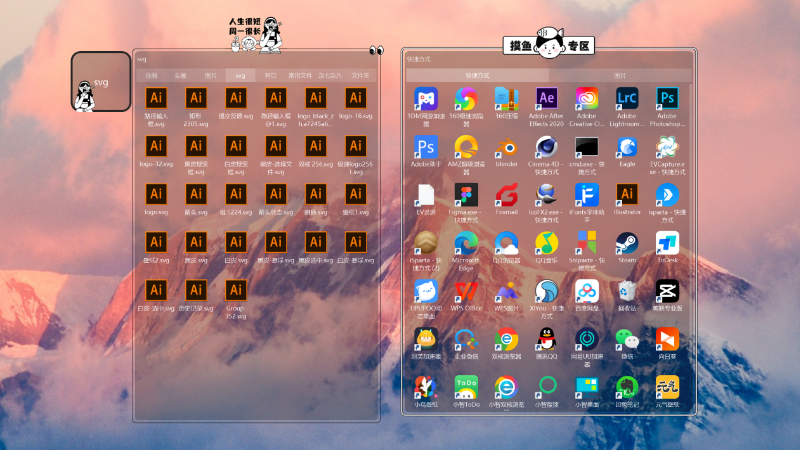Image resolution: width=800 pixels, height=450 pixels.
Task: Select the logo-16.svg file
Action: tap(355, 99)
